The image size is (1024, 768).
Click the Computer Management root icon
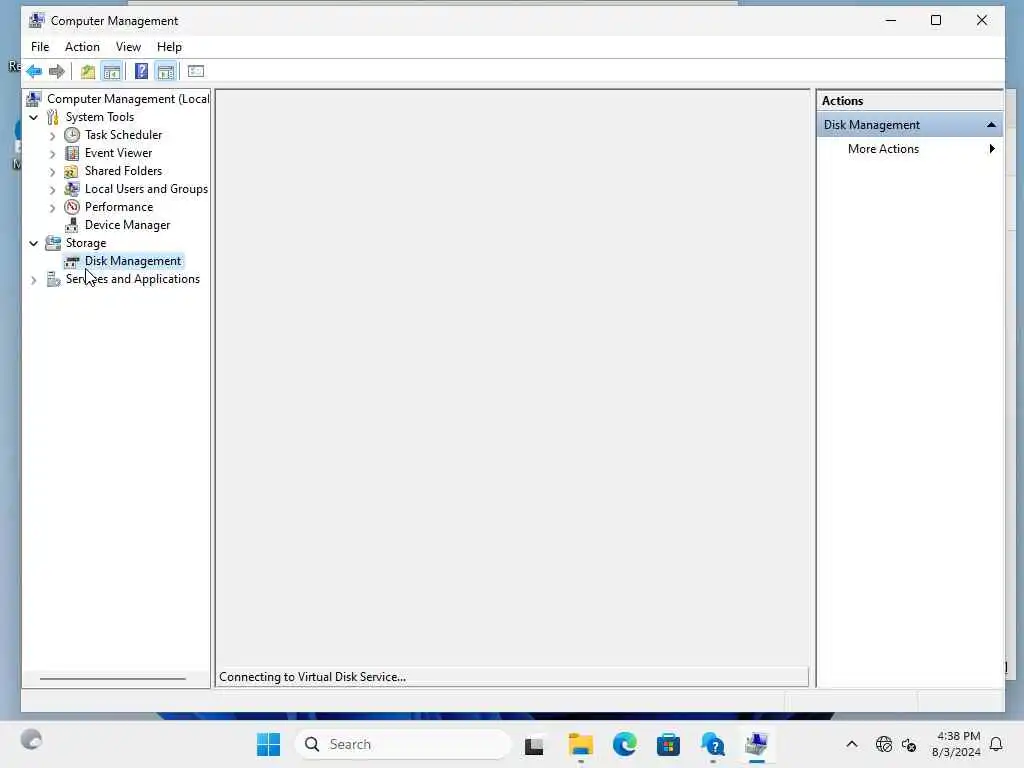34,99
